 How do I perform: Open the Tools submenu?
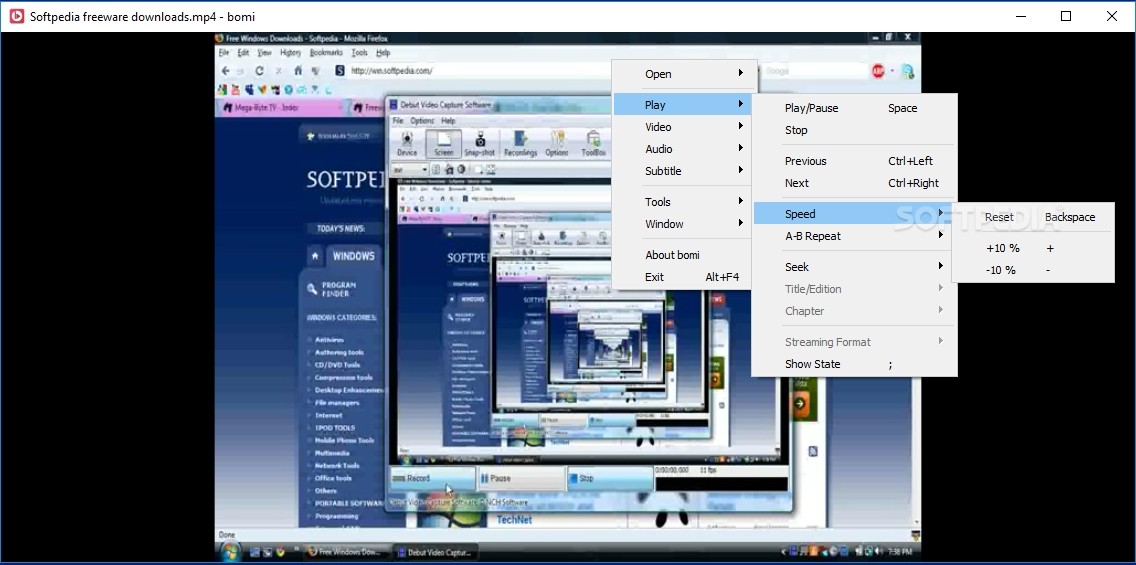coord(684,201)
